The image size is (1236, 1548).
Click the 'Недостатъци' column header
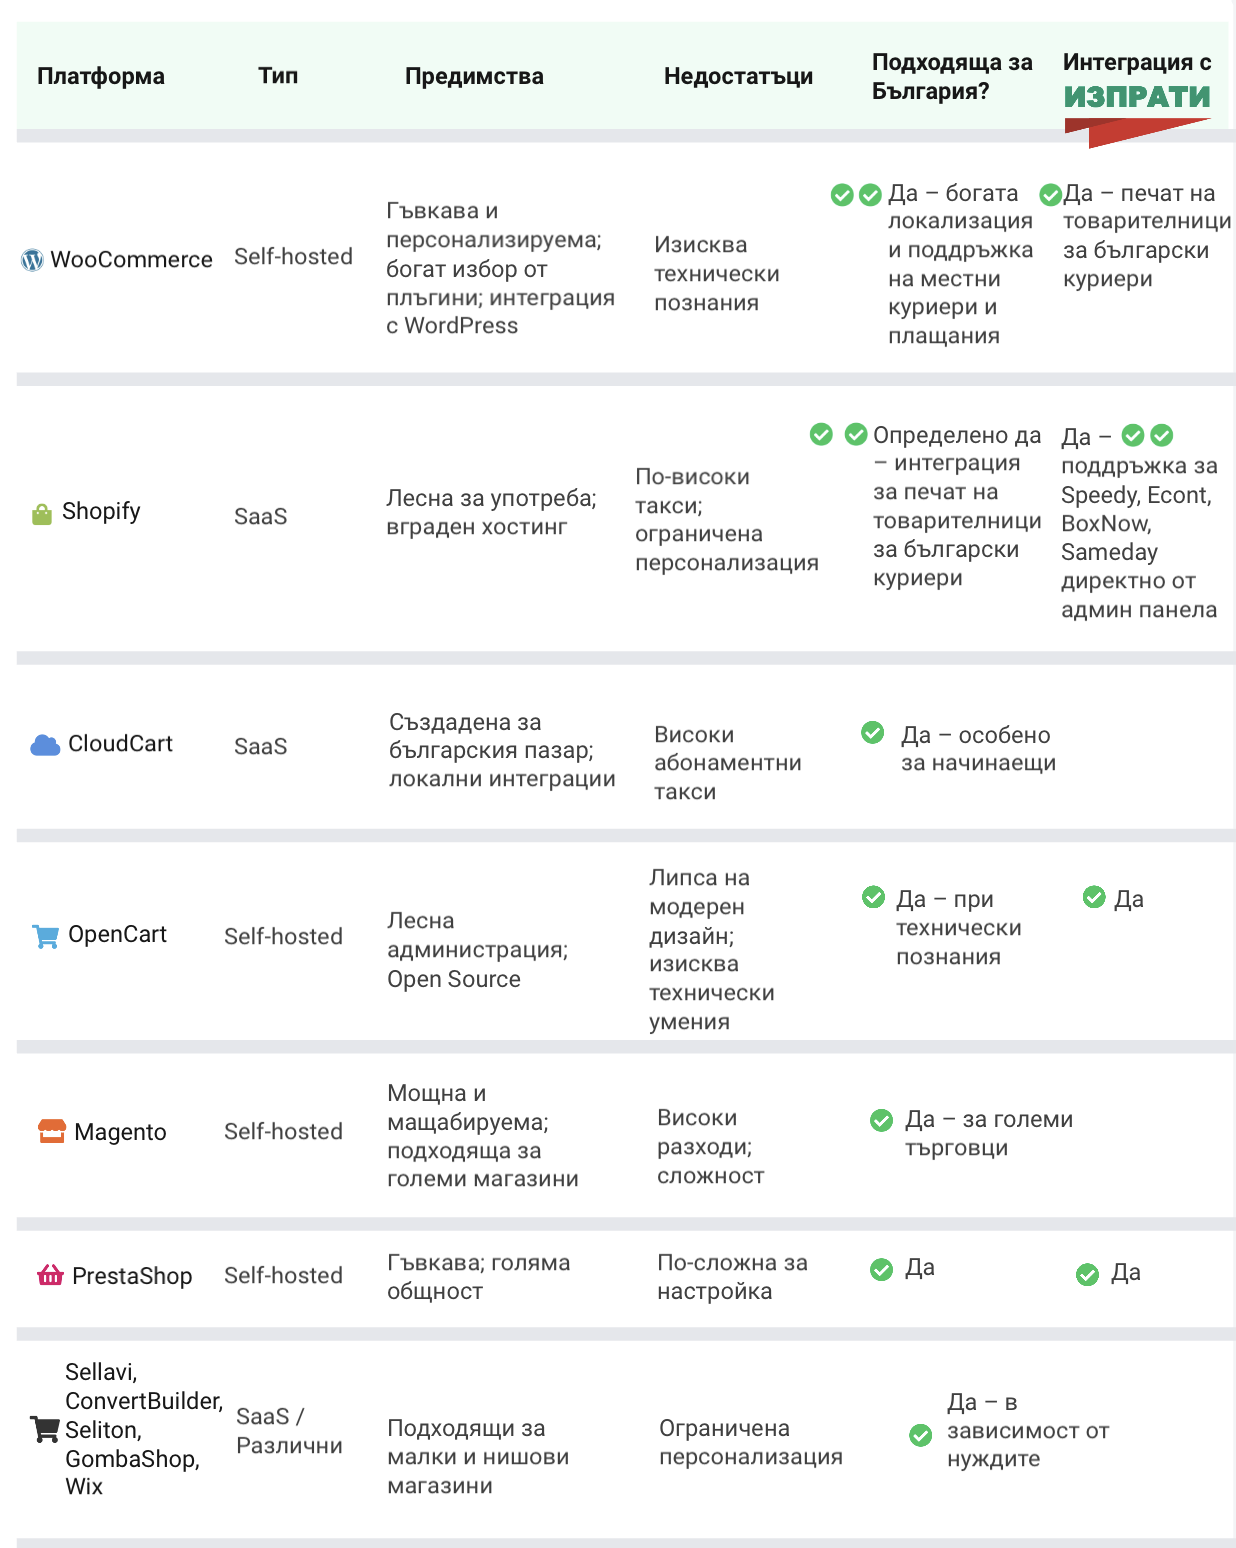click(x=738, y=76)
